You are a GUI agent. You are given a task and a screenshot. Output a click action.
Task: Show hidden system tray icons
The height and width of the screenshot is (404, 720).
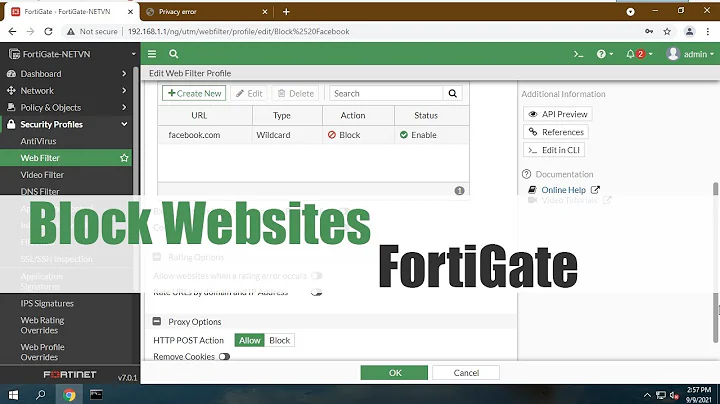(x=647, y=395)
